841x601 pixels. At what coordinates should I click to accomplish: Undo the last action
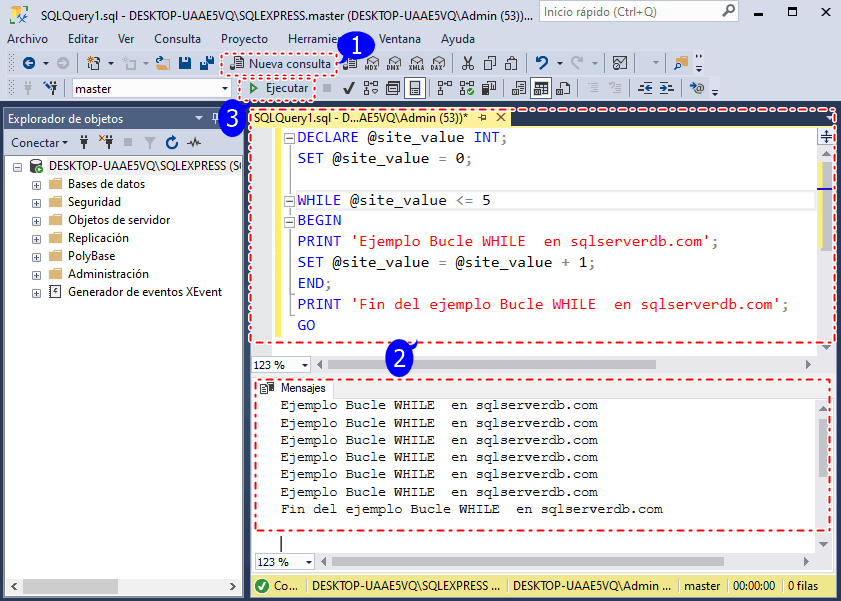tap(542, 63)
